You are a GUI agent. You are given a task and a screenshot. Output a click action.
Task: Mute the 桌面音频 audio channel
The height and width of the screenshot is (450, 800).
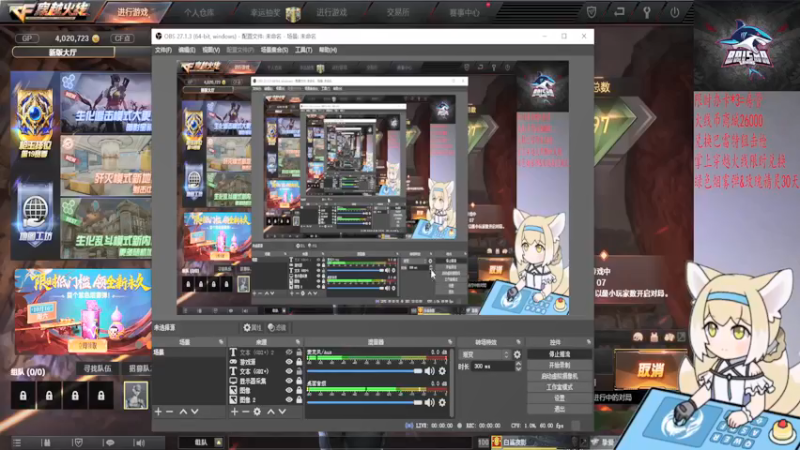click(430, 403)
